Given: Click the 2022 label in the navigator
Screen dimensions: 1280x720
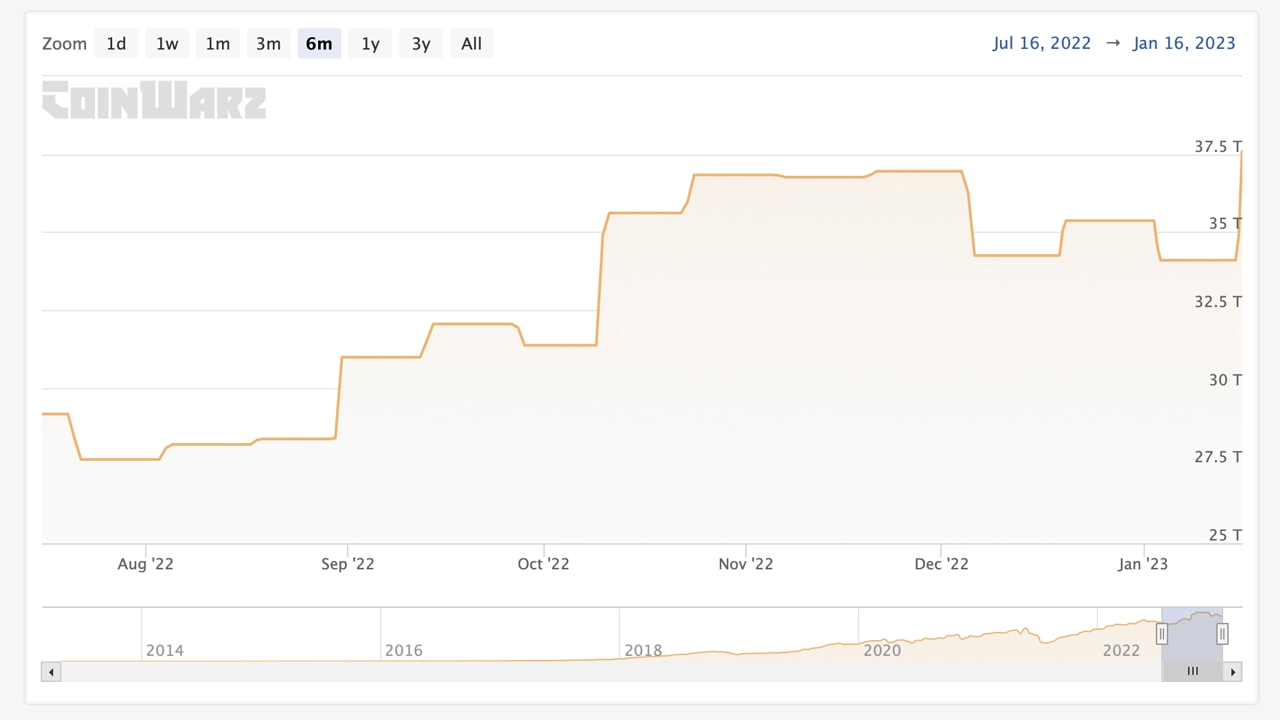Looking at the screenshot, I should coord(1121,650).
